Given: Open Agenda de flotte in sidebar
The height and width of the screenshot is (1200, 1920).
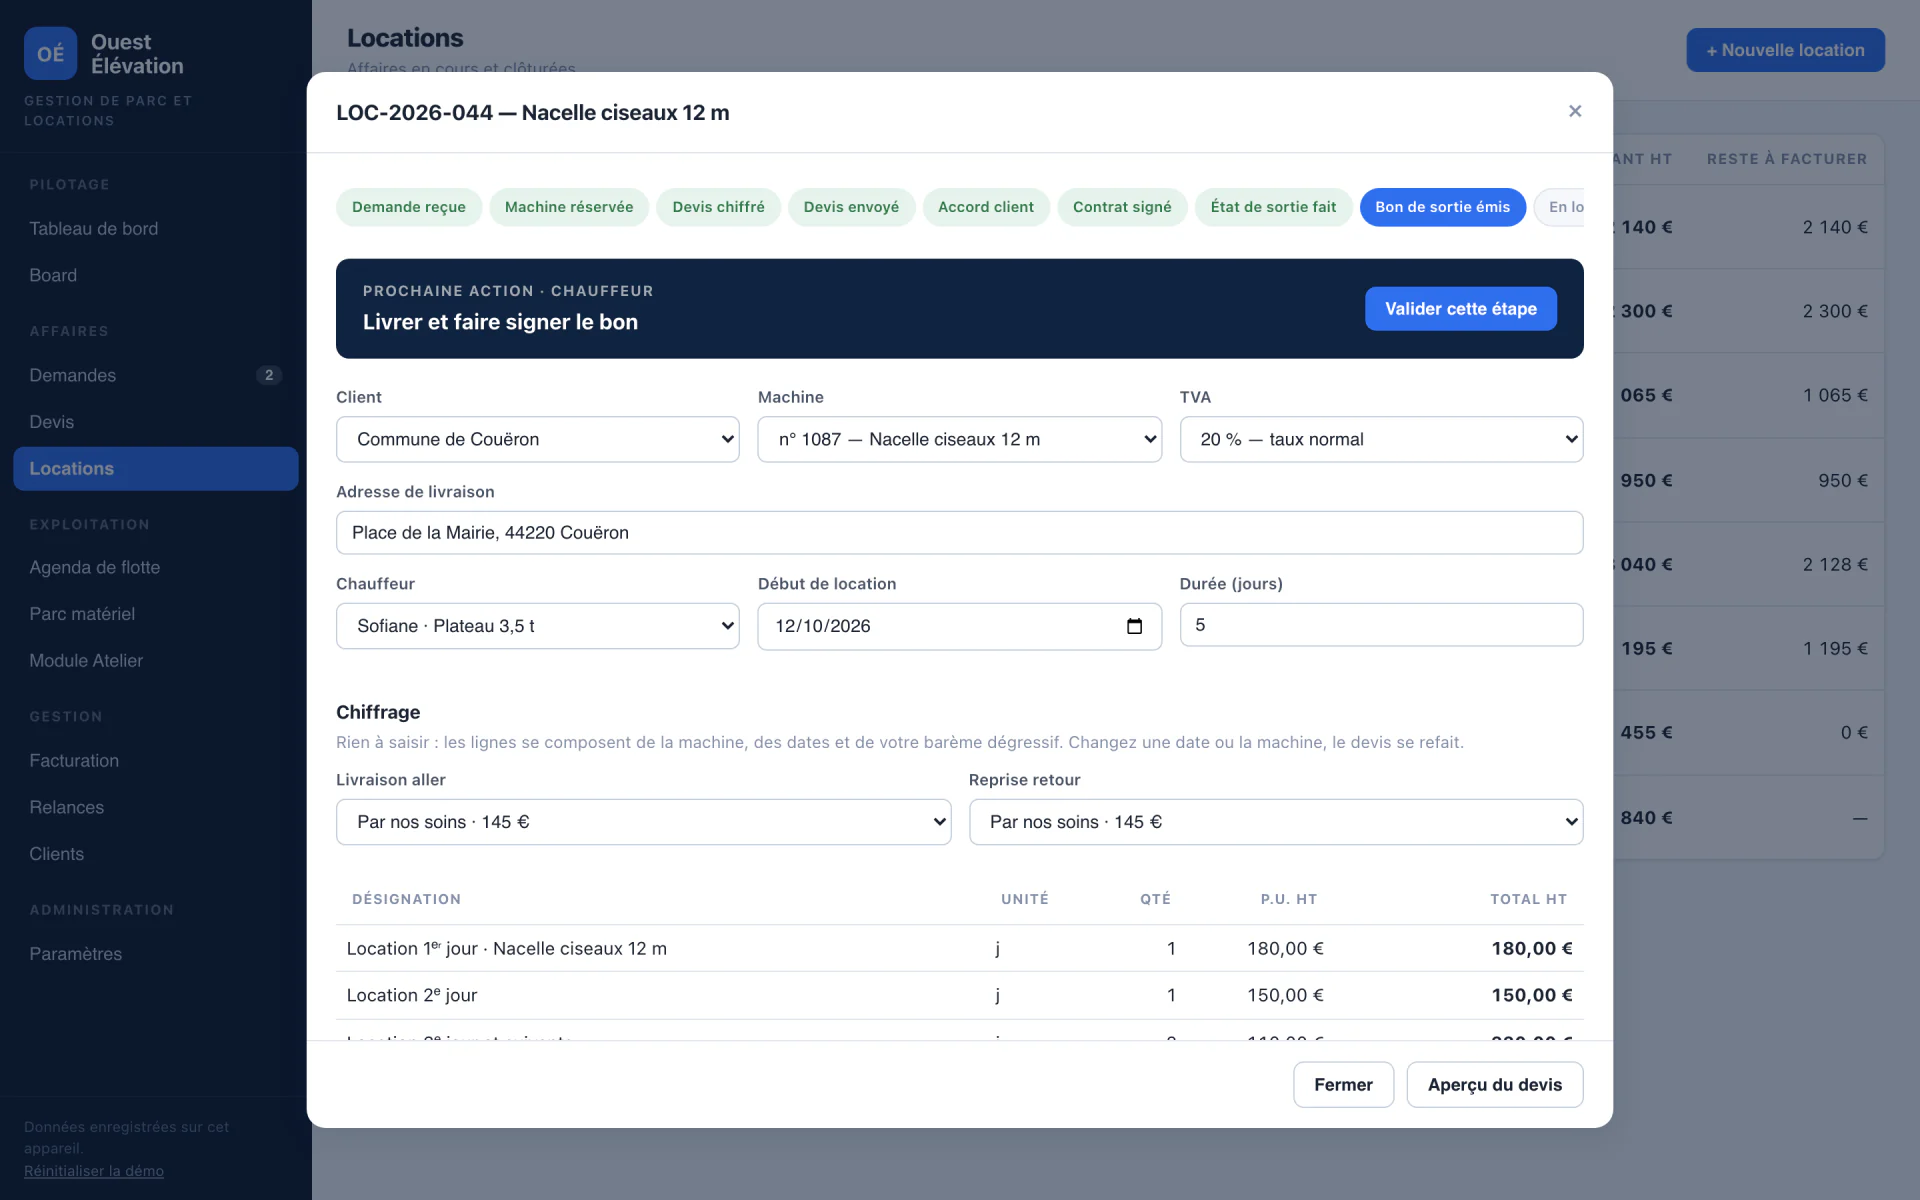Looking at the screenshot, I should (95, 567).
